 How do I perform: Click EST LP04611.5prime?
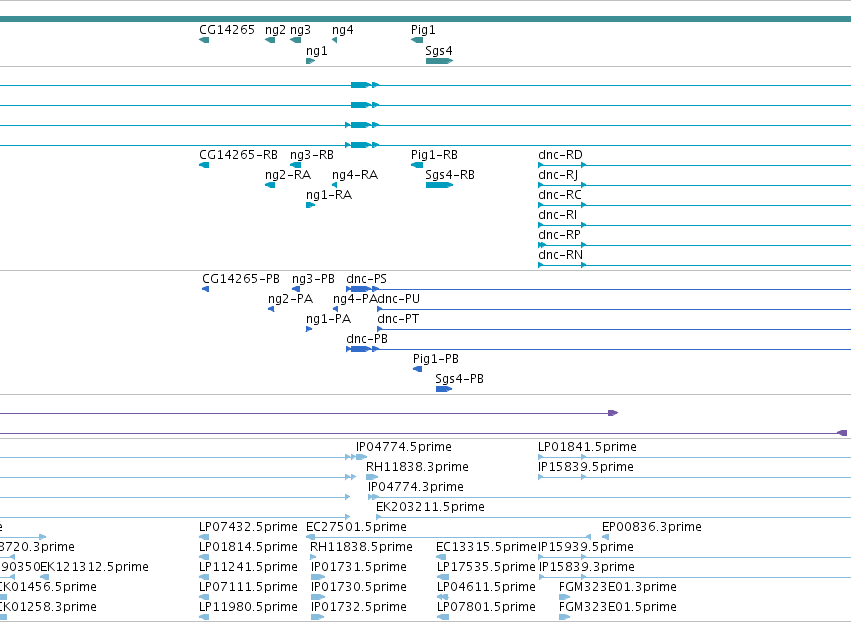click(486, 588)
